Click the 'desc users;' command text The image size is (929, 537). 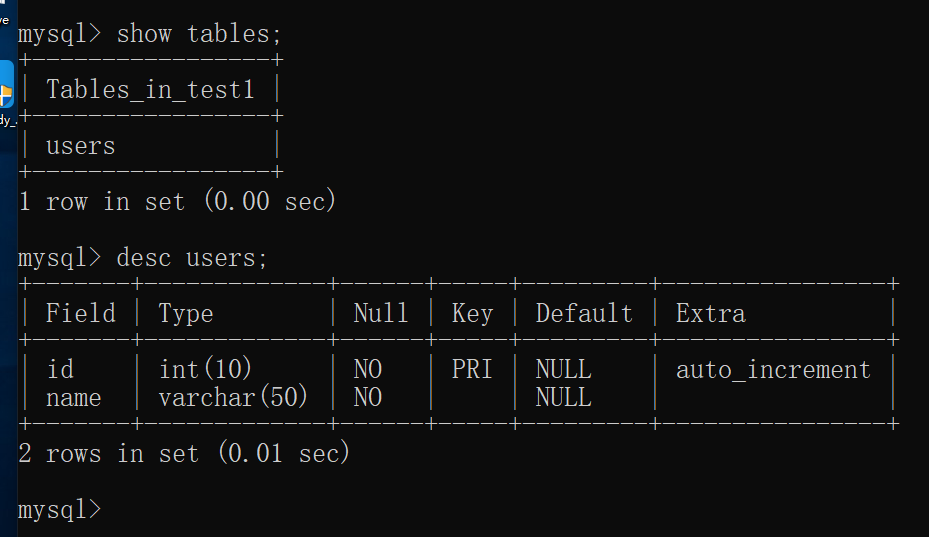point(192,258)
